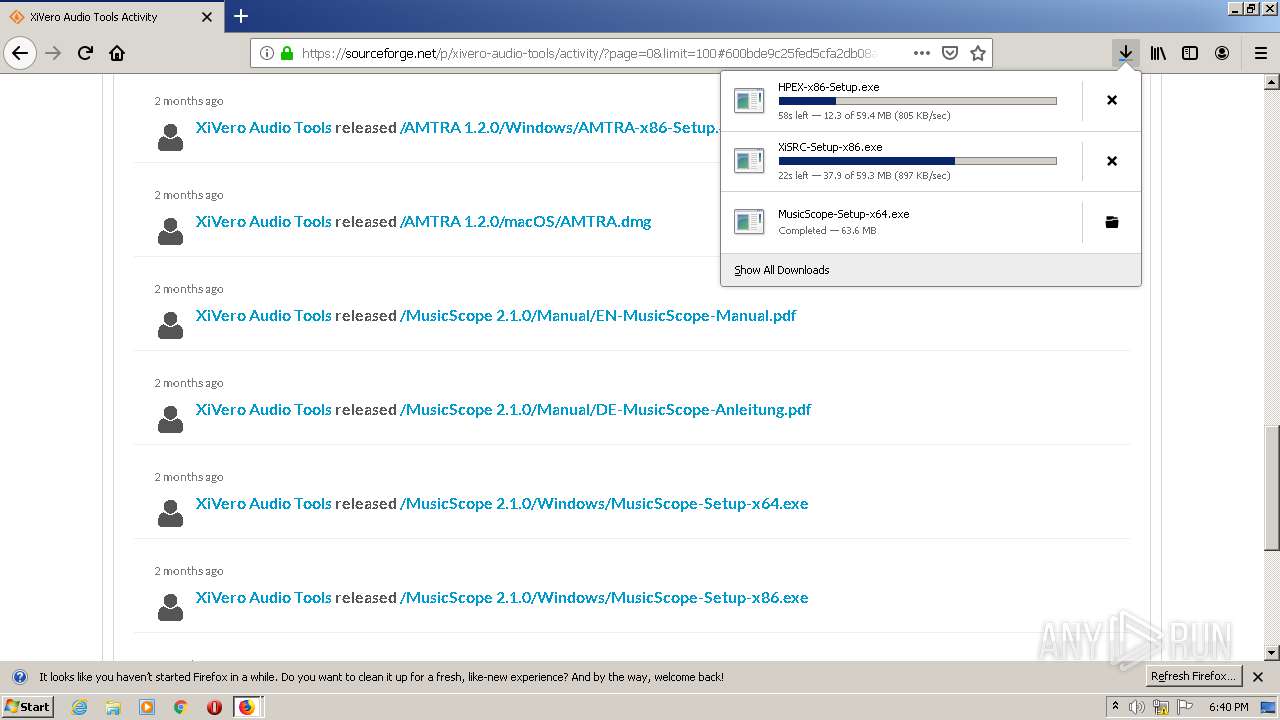1280x720 pixels.
Task: Go forward to the next page
Action: pyautogui.click(x=54, y=53)
